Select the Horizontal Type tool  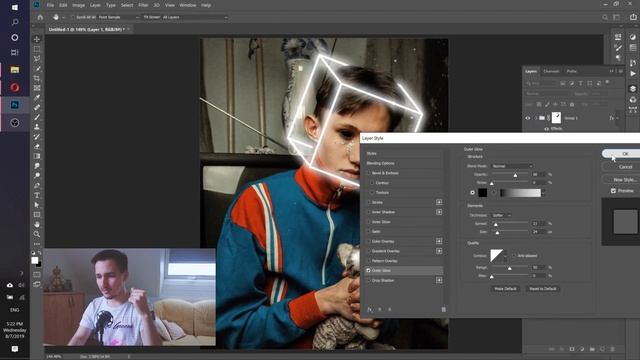coord(37,195)
